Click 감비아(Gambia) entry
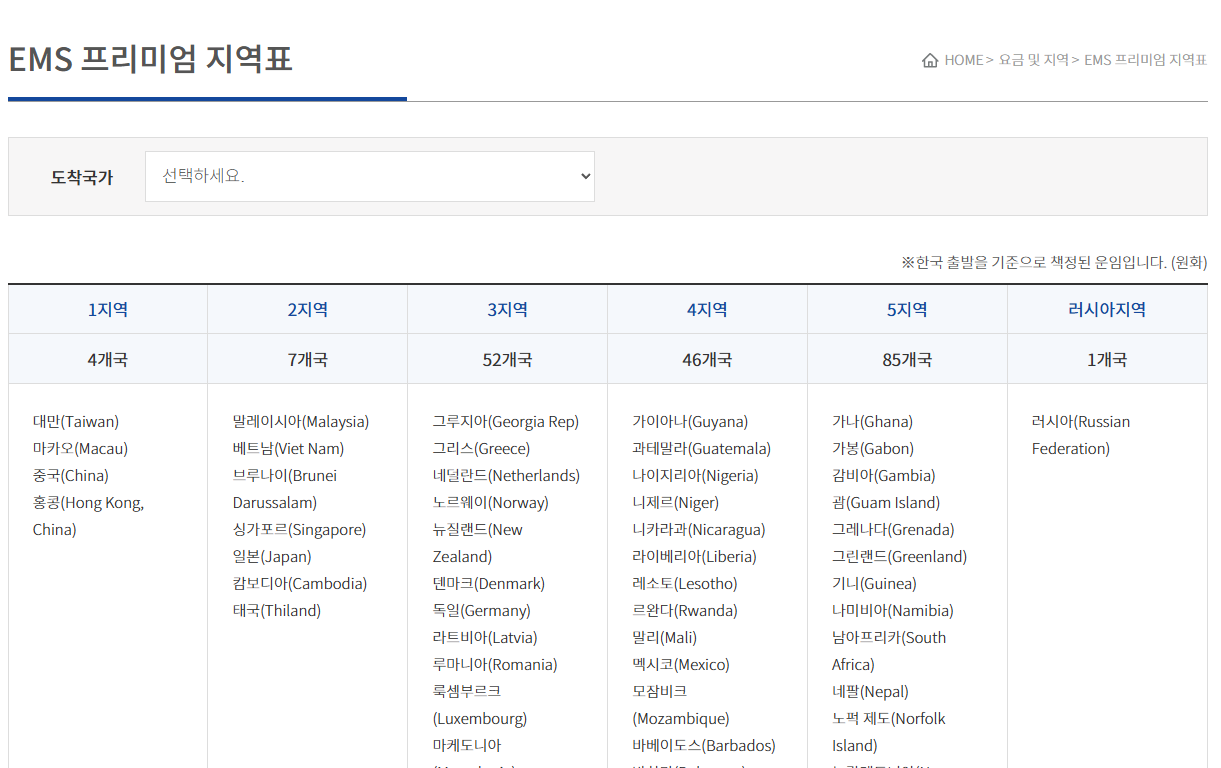The width and height of the screenshot is (1221, 768). 884,476
